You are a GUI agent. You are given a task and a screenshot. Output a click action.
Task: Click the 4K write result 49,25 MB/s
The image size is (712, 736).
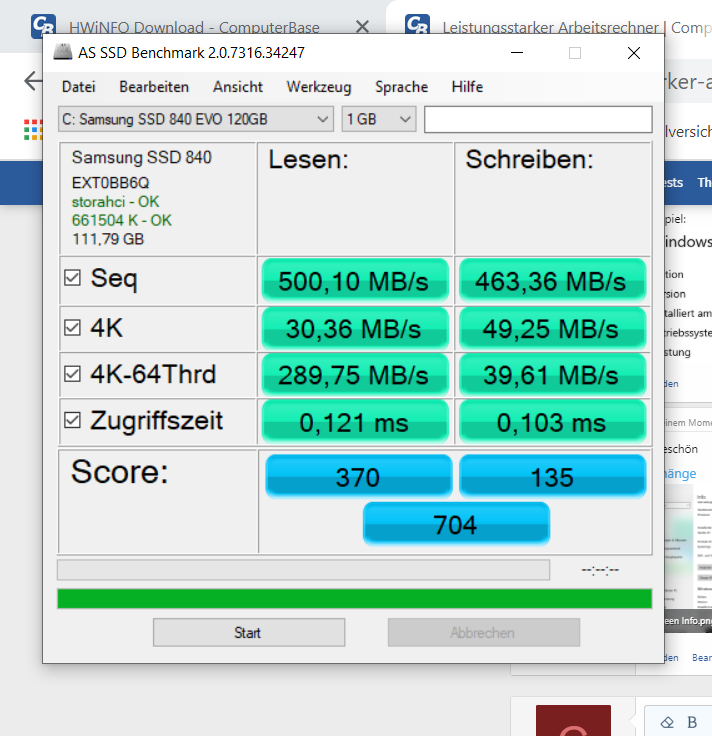point(552,328)
